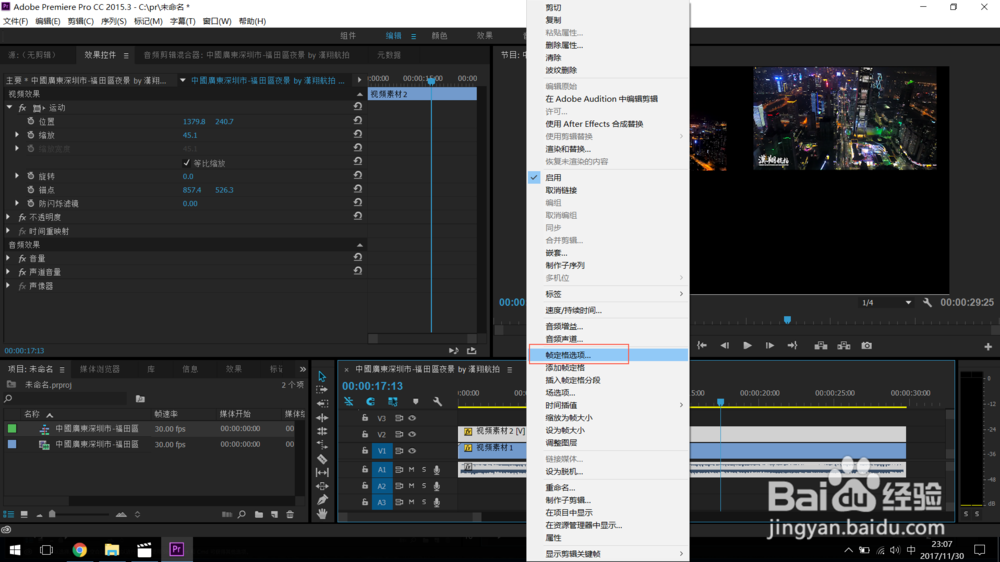Select the Hand tool
The image size is (1000, 562).
coord(322,514)
